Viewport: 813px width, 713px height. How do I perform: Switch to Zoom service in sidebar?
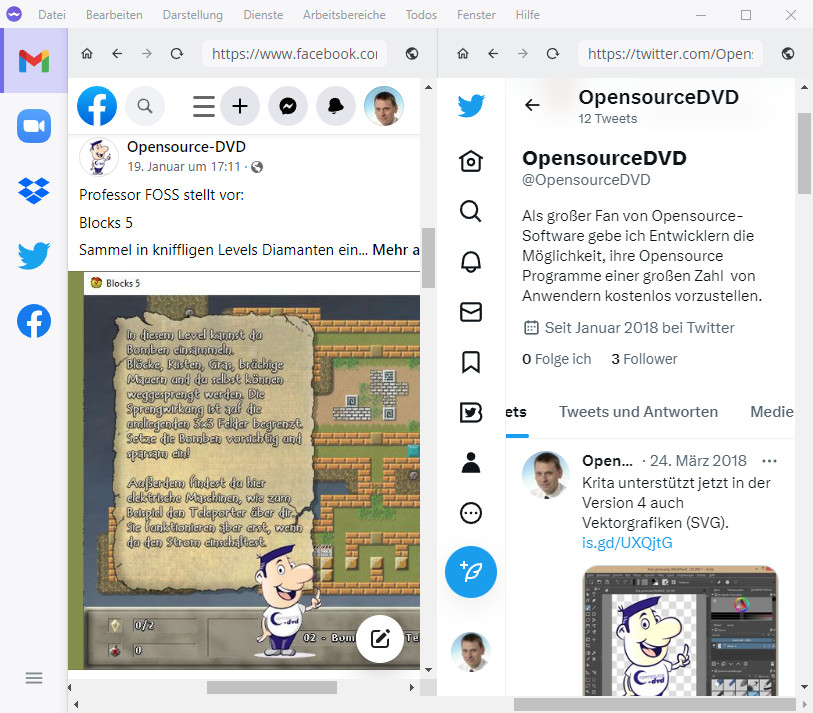point(33,126)
